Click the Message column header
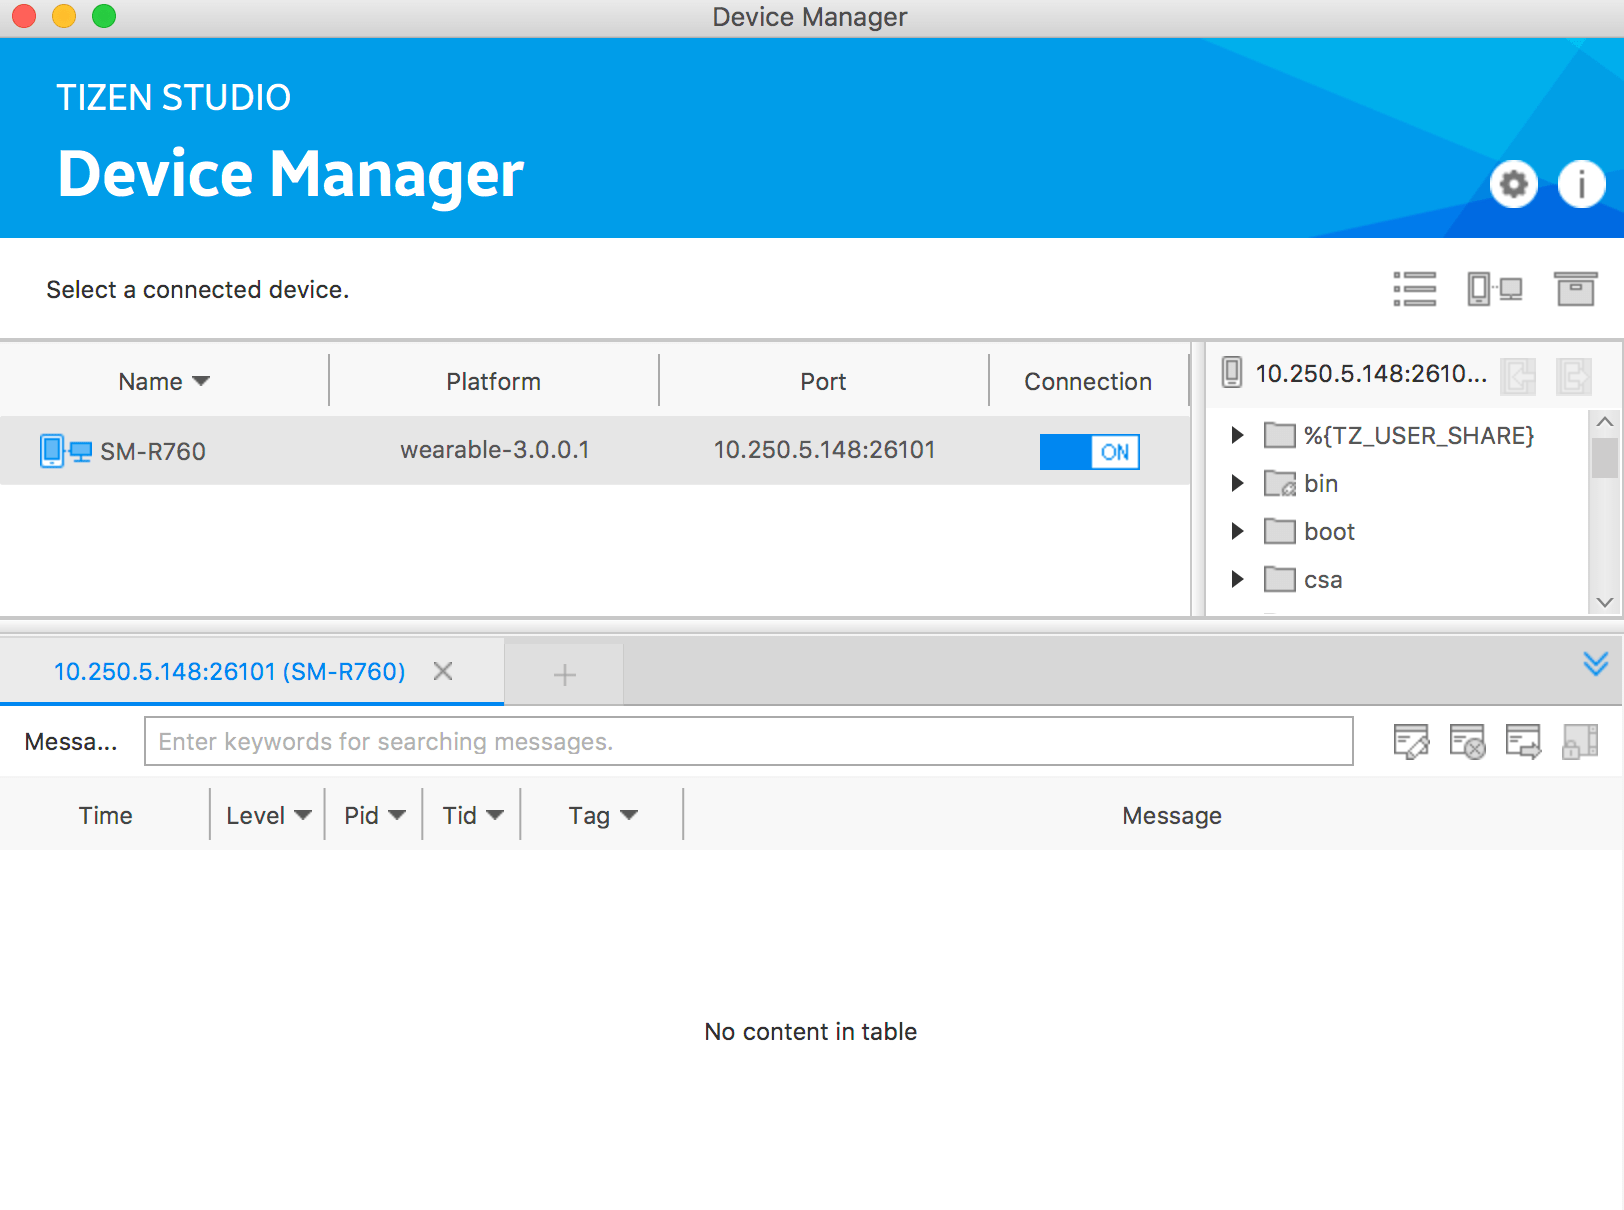Viewport: 1624px width, 1210px height. [x=1172, y=815]
